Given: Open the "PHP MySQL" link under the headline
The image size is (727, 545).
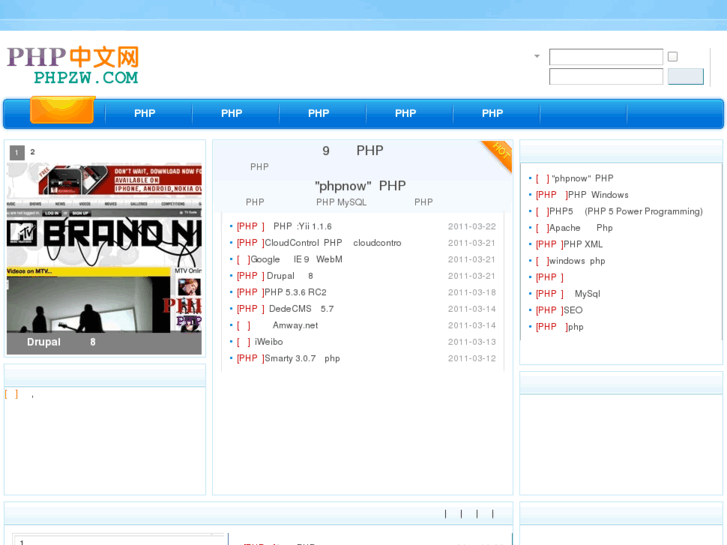Looking at the screenshot, I should (341, 202).
